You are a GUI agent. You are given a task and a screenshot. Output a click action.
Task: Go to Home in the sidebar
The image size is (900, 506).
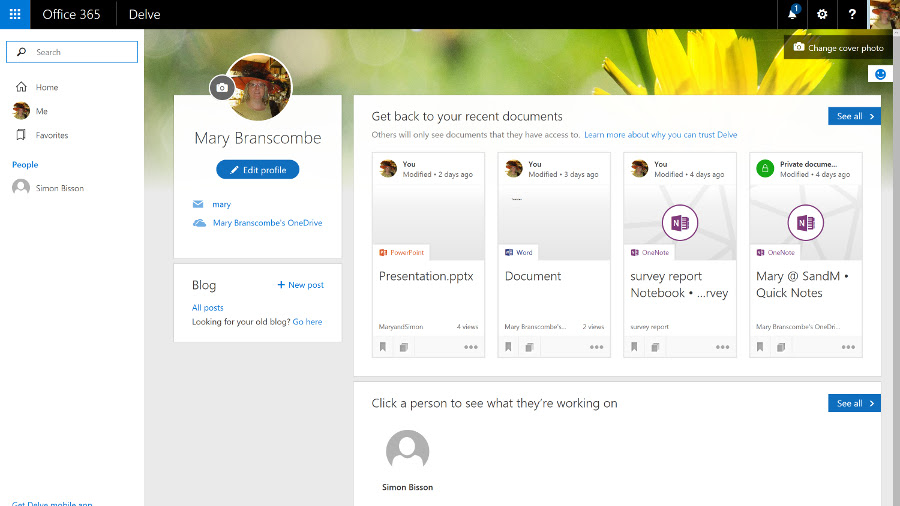tap(47, 87)
